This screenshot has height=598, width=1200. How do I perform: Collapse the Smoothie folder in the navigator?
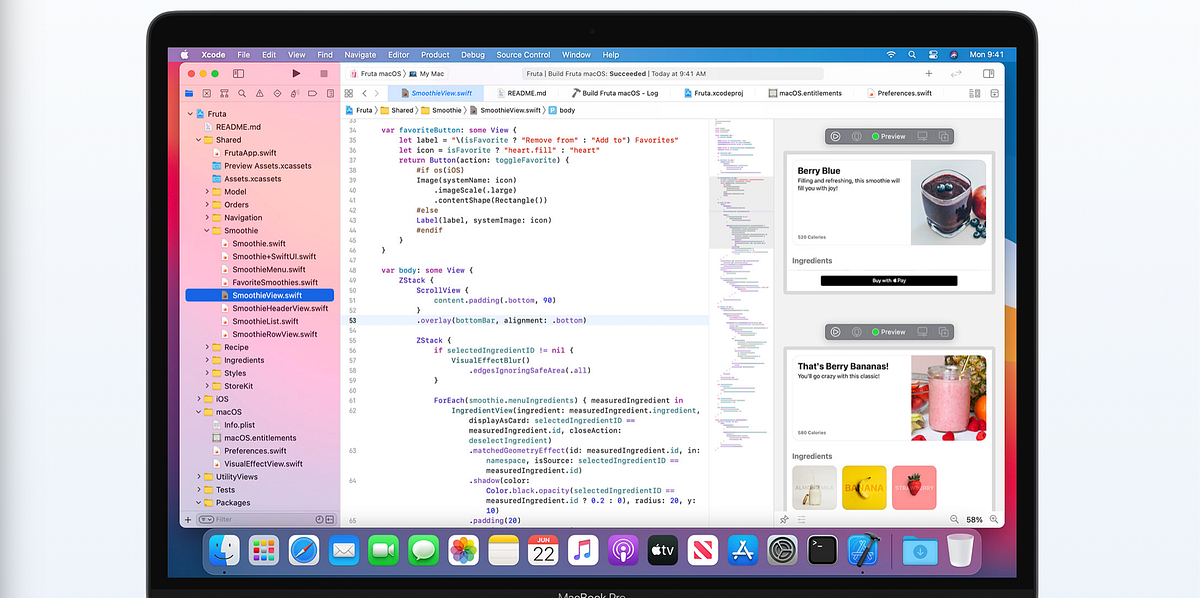[x=205, y=230]
